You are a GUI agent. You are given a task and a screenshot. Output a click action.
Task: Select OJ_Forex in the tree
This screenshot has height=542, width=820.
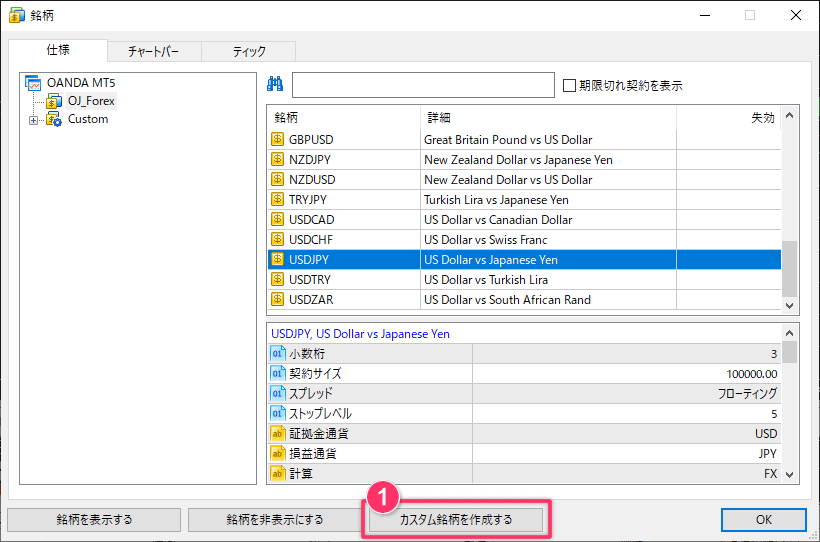pyautogui.click(x=92, y=100)
